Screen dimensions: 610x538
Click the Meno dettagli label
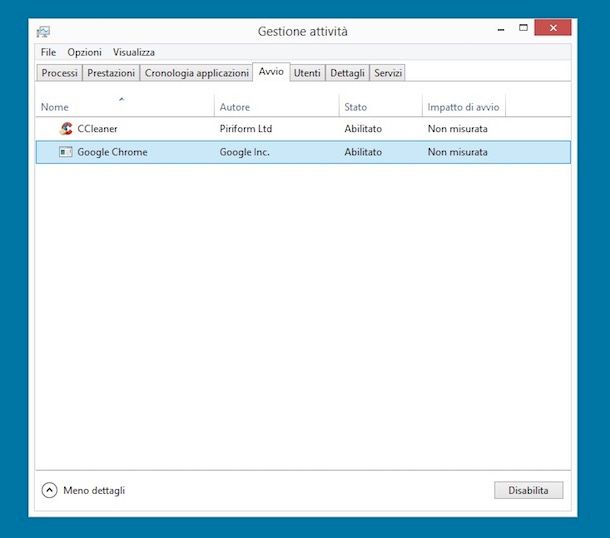[94, 490]
